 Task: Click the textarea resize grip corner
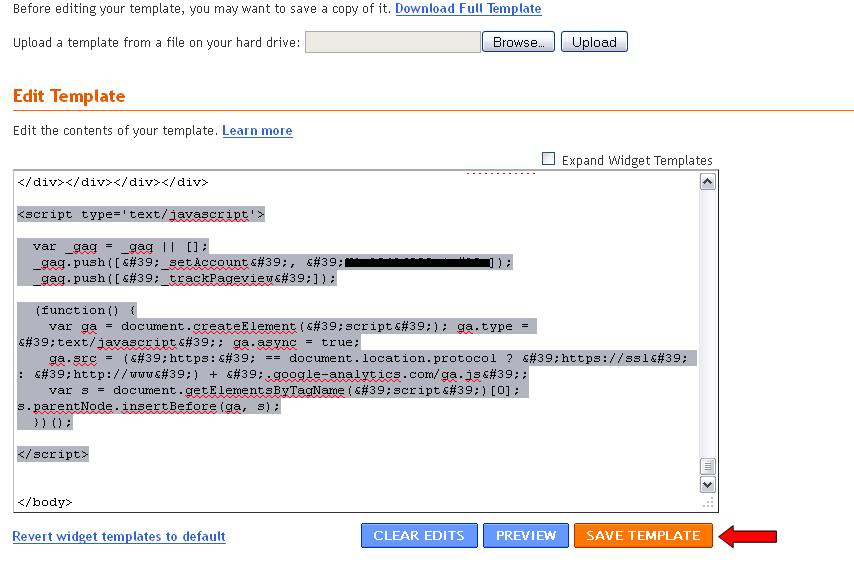(x=708, y=503)
